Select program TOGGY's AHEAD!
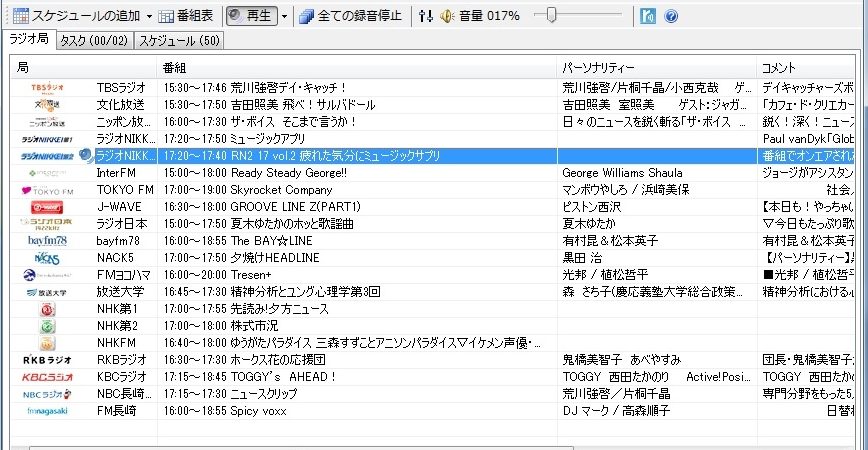Viewport: 868px width, 450px height. (283, 377)
